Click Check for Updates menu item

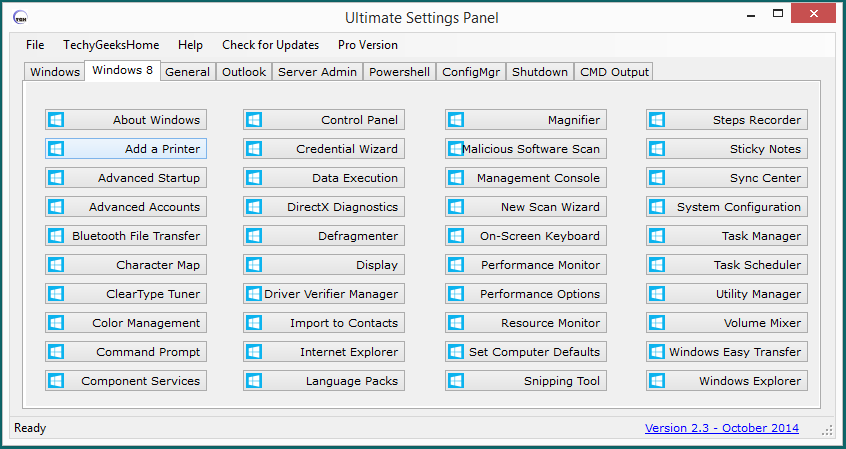pyautogui.click(x=270, y=45)
